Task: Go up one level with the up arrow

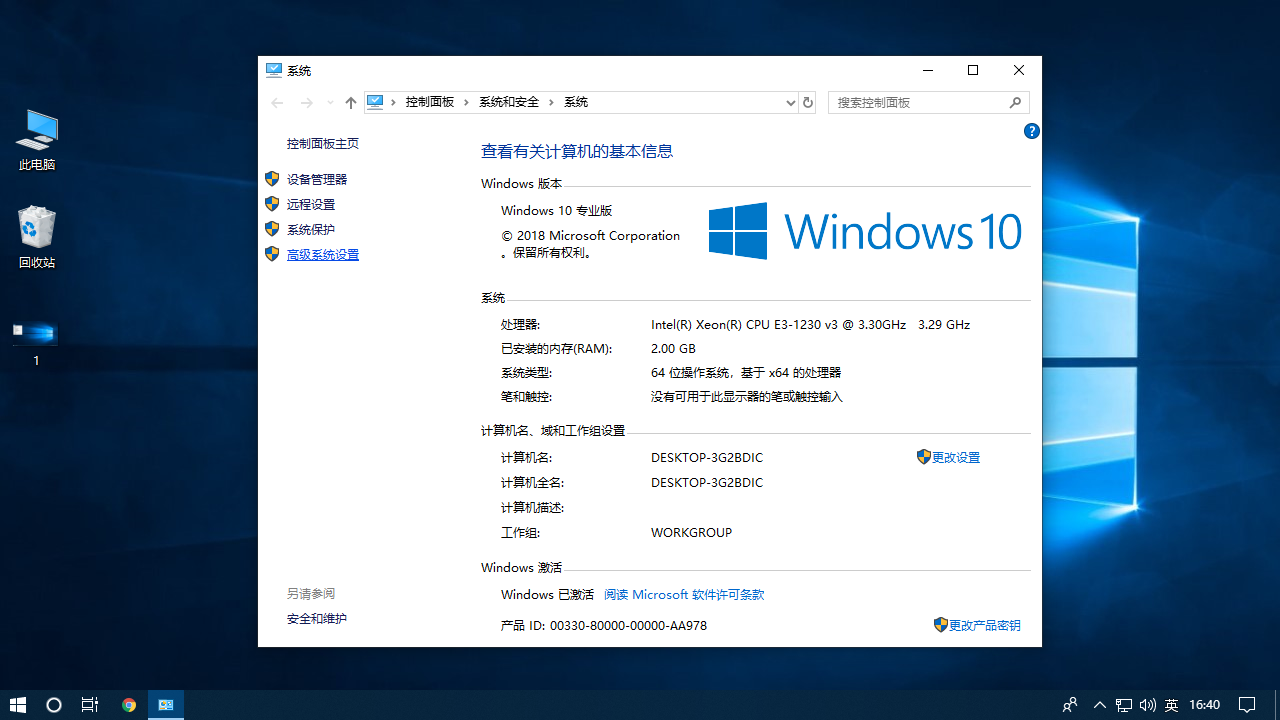Action: [351, 102]
